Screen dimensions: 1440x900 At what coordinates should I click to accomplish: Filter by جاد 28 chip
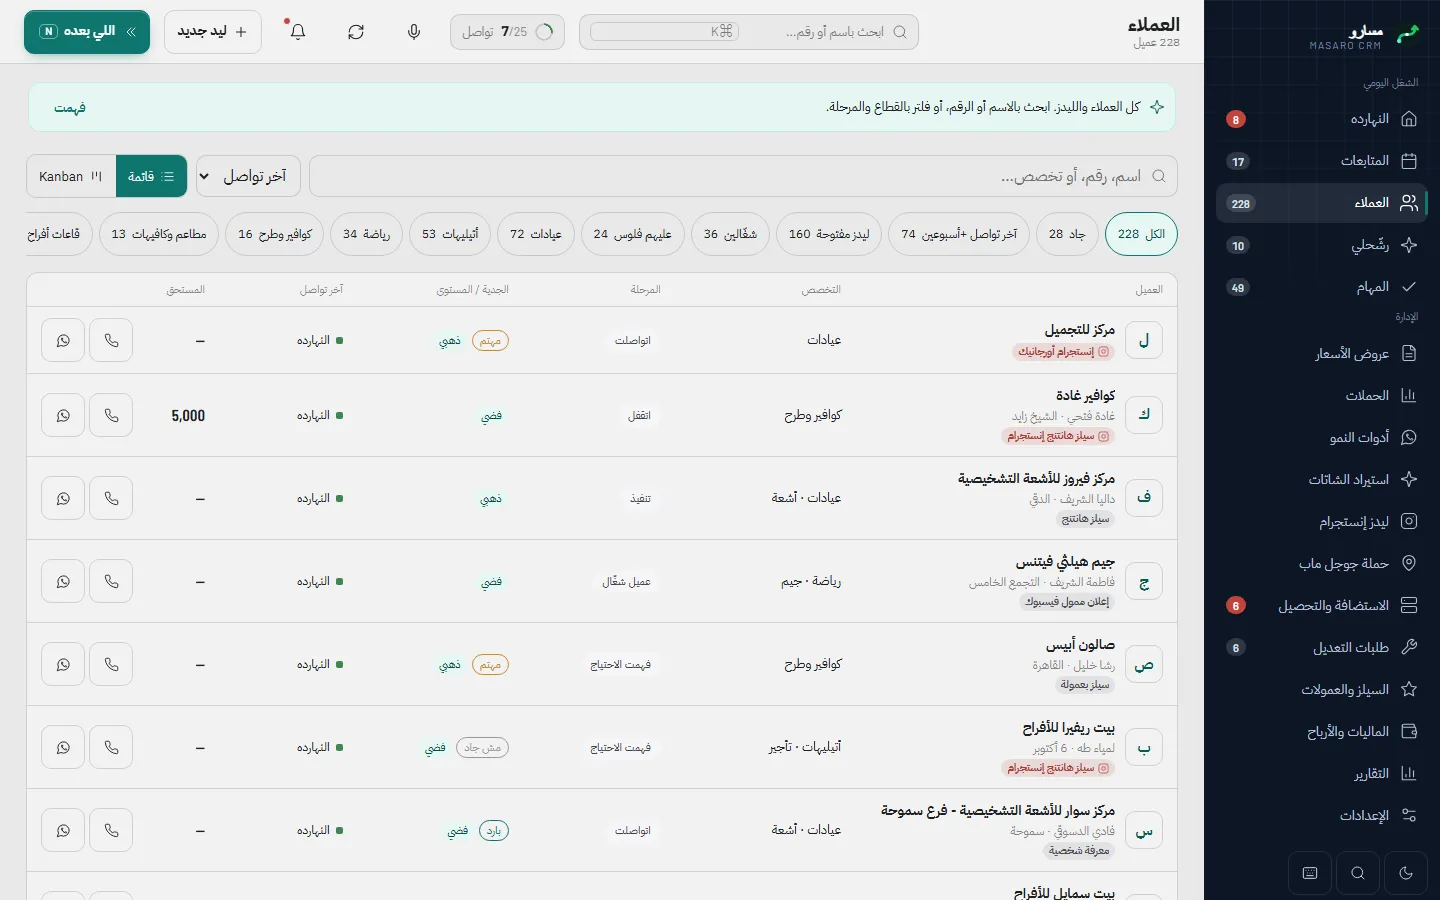pyautogui.click(x=1067, y=234)
